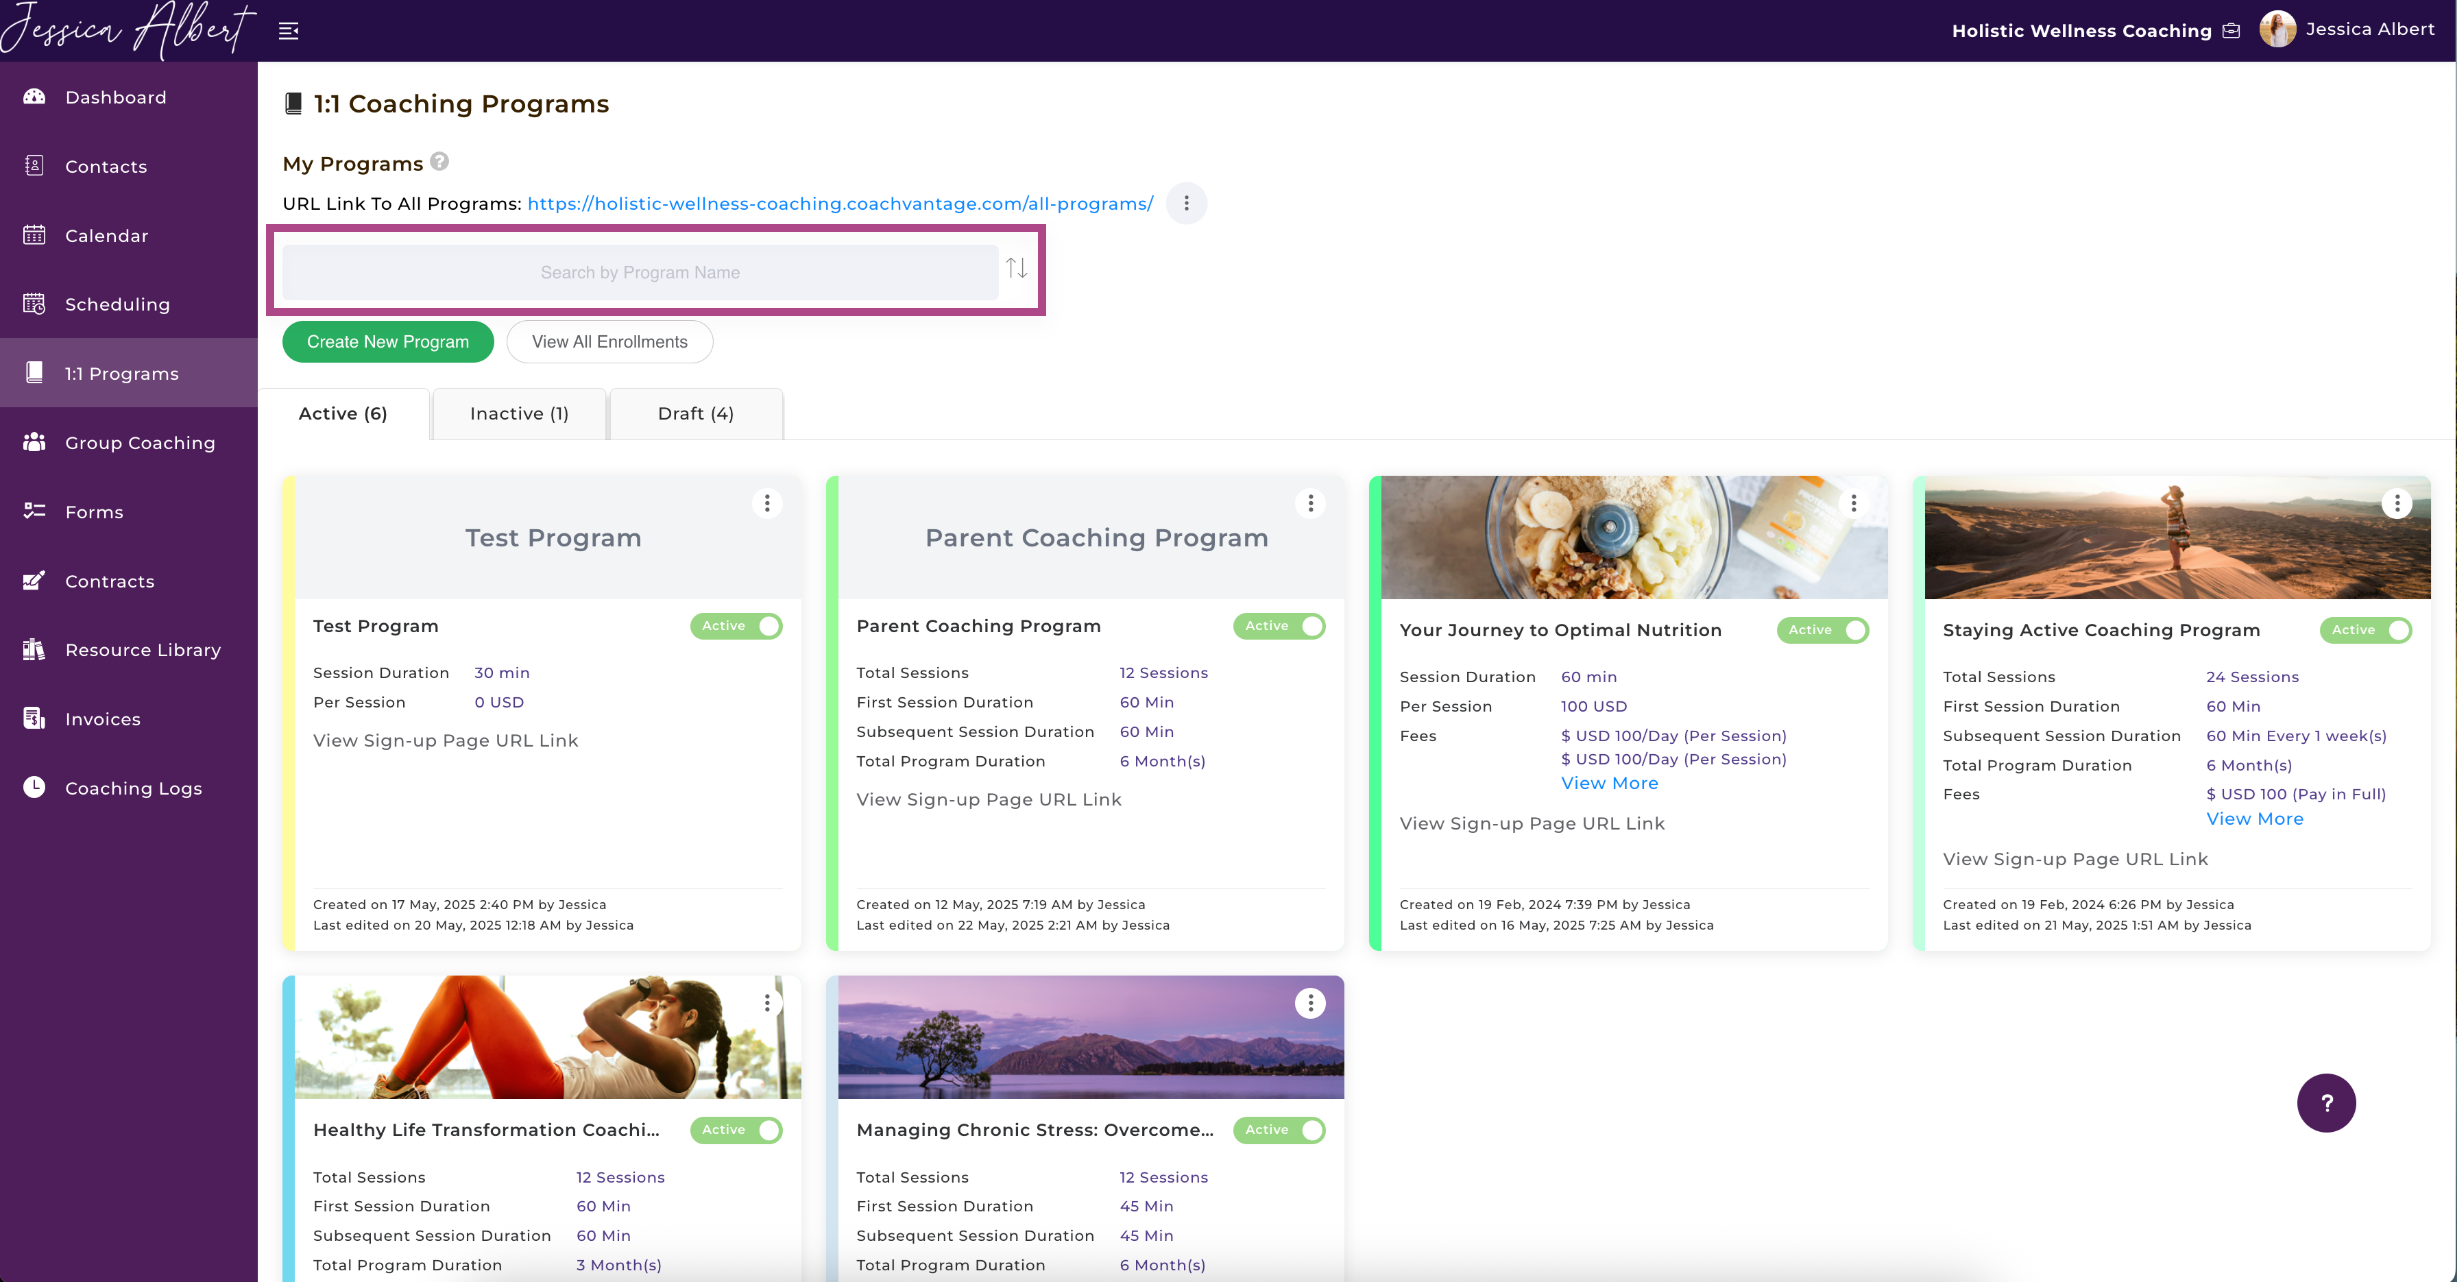Toggle Active switch on Staying Active program
This screenshot has width=2457, height=1282.
(x=2366, y=630)
